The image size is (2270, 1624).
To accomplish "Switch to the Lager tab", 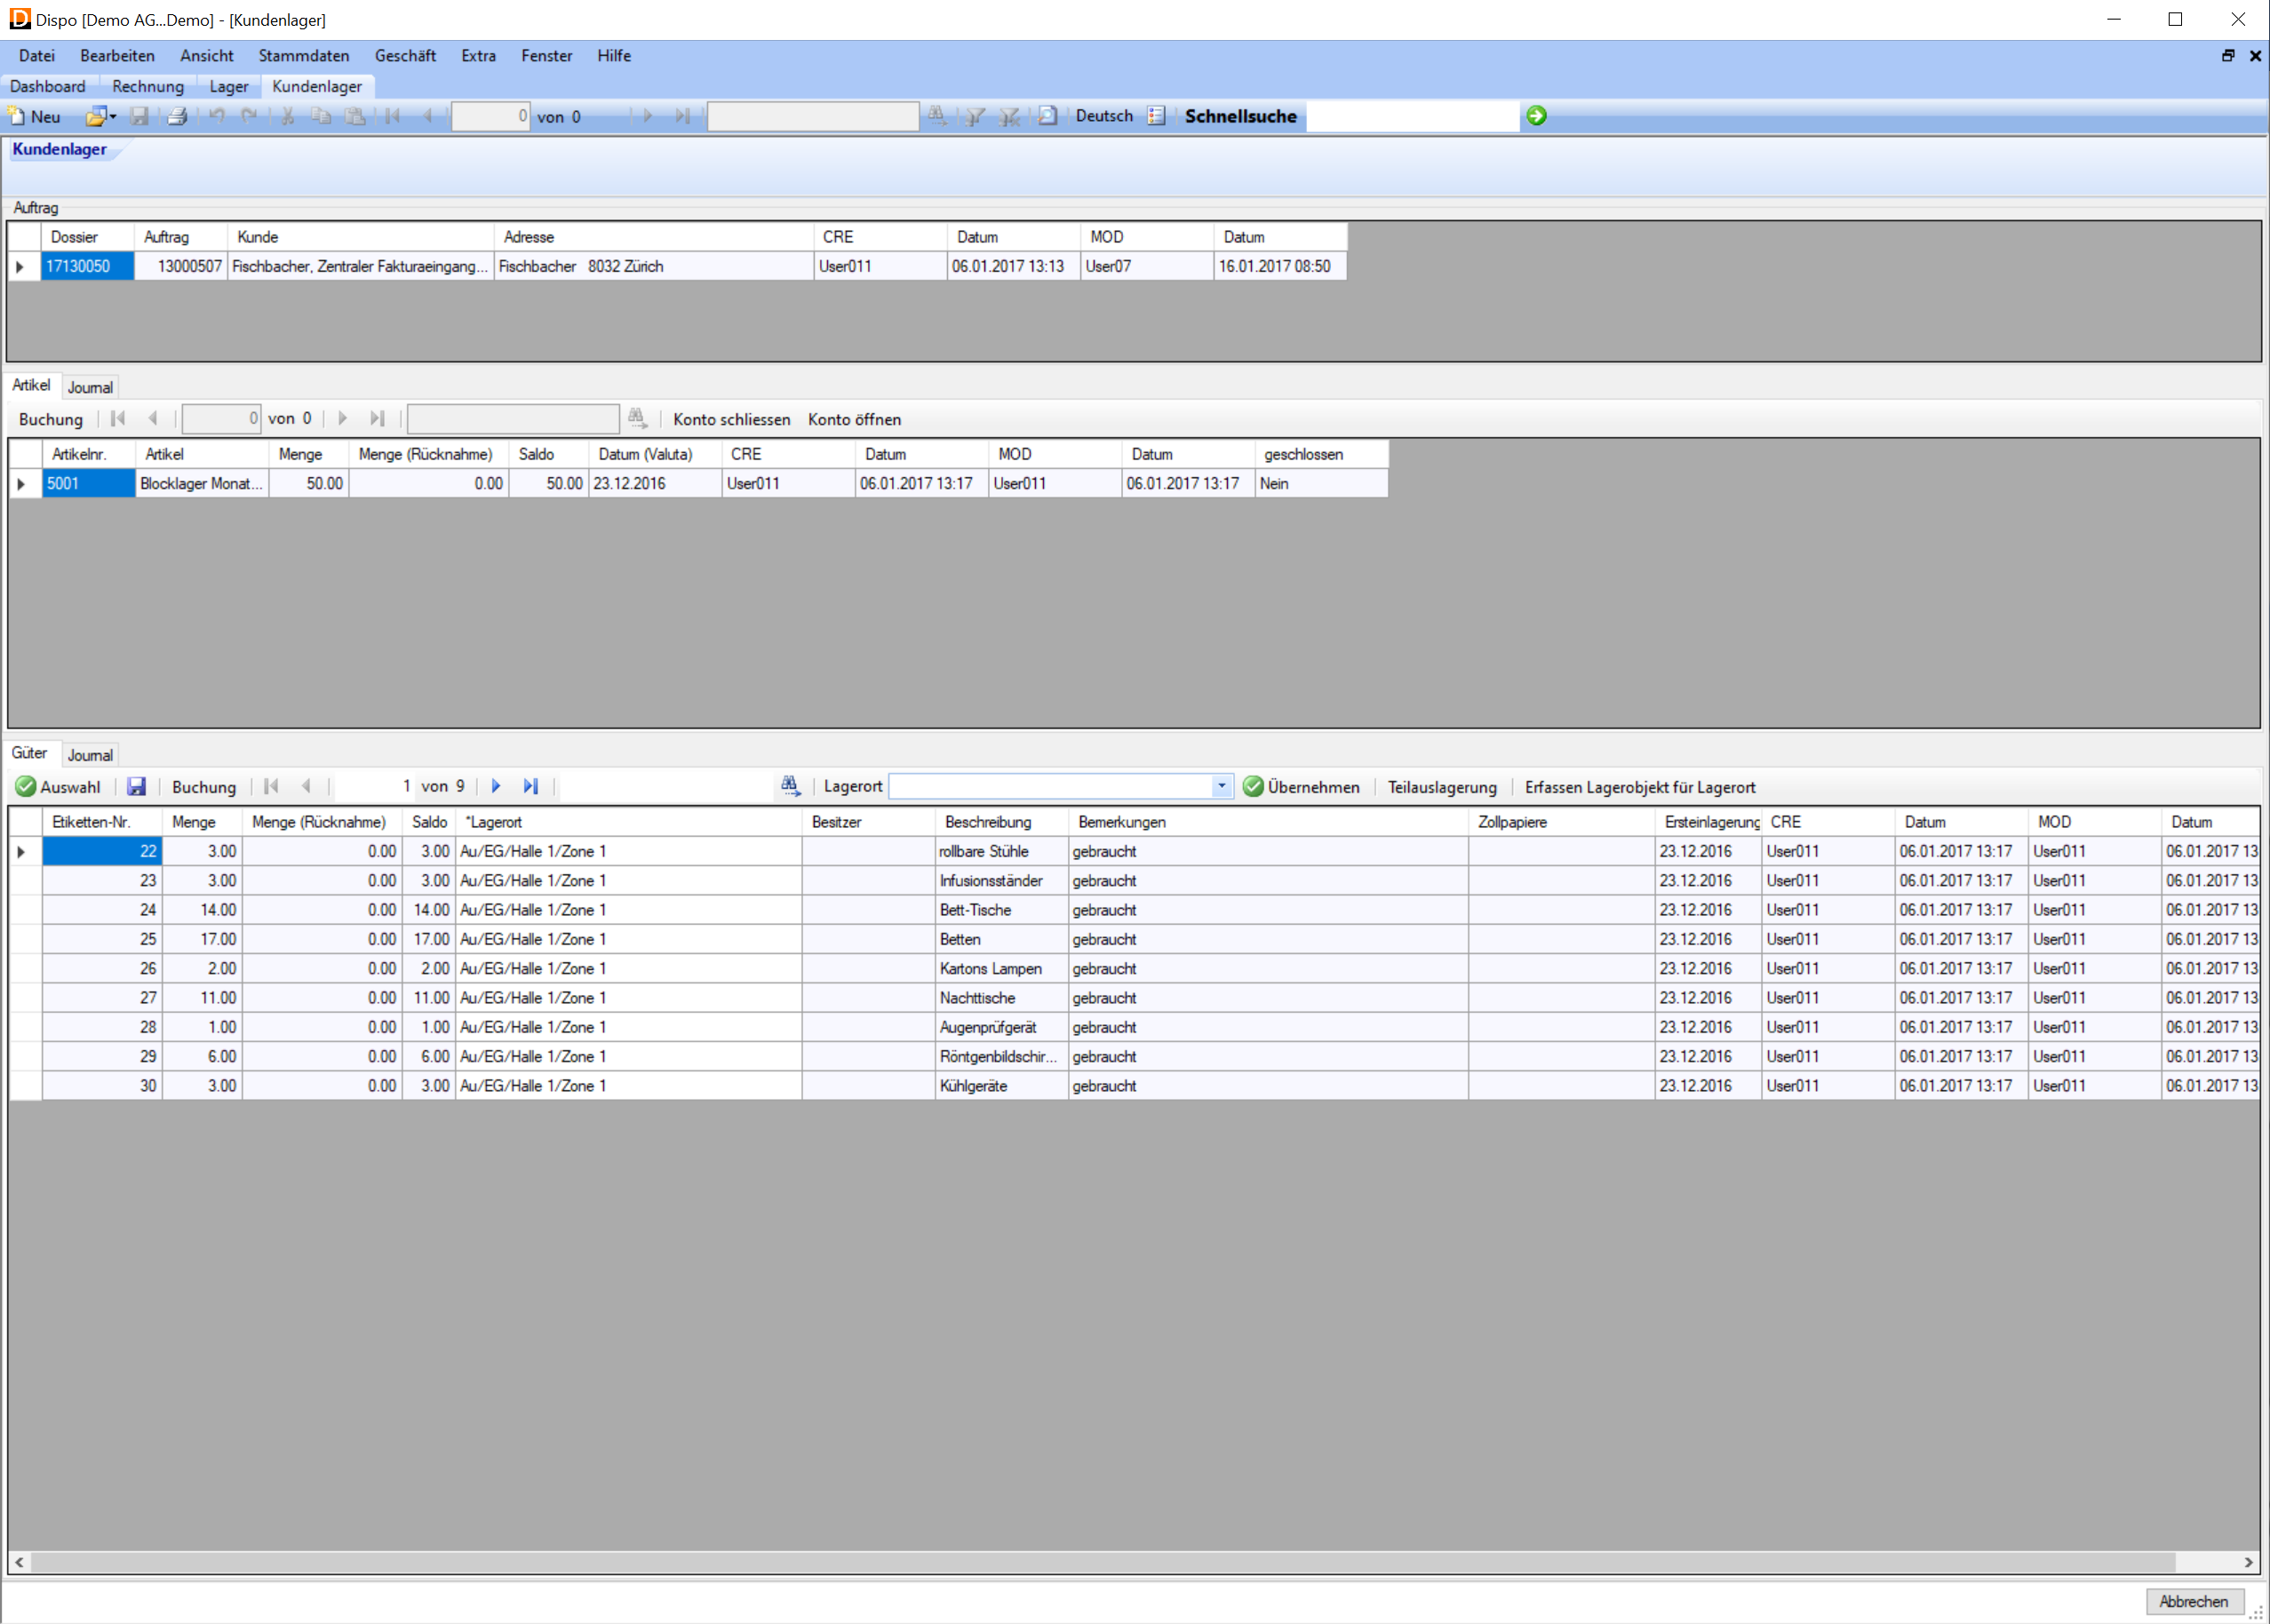I will coord(229,86).
